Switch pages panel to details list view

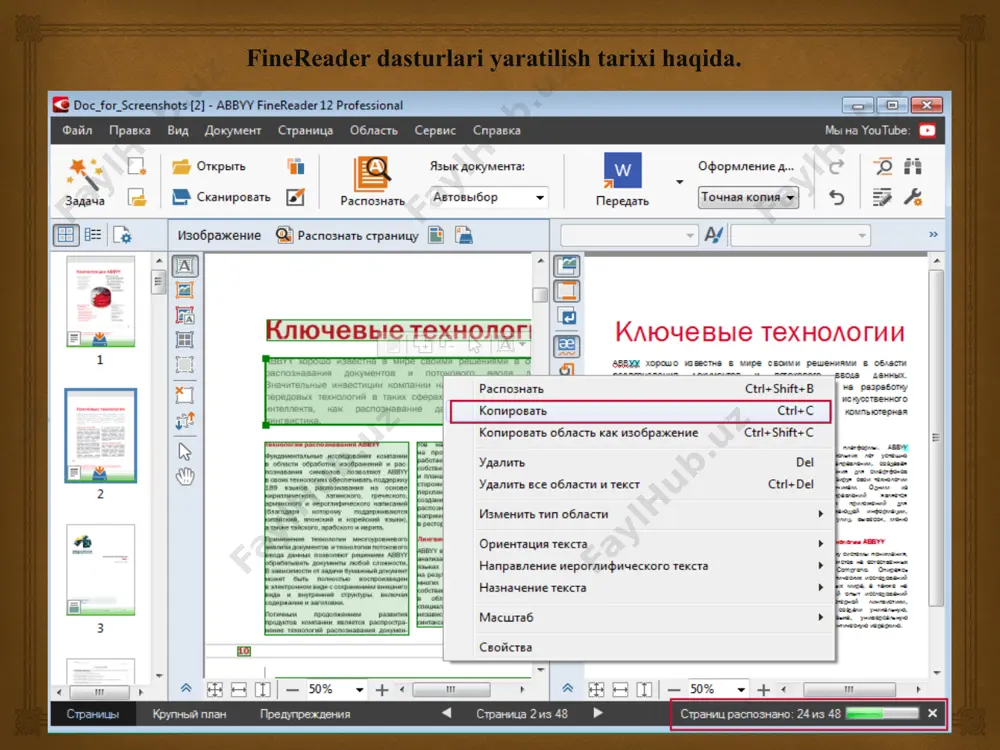tap(92, 235)
